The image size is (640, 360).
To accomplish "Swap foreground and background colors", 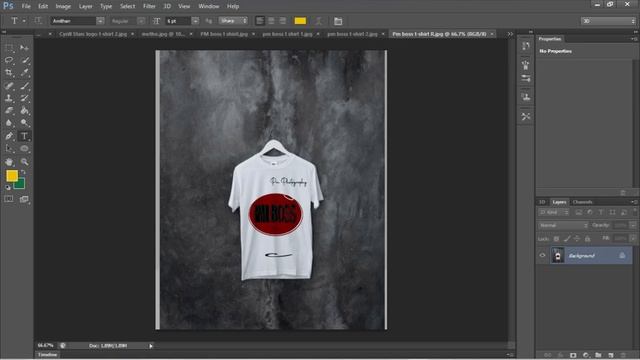I will 23,172.
